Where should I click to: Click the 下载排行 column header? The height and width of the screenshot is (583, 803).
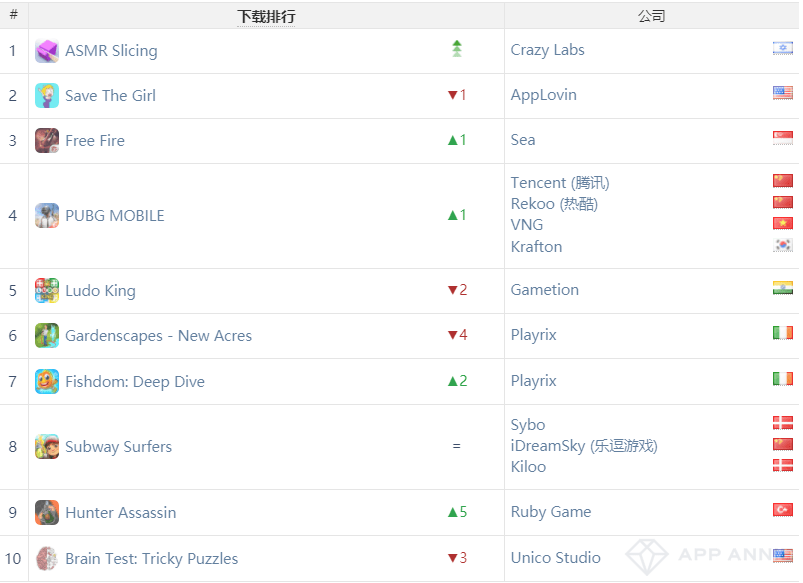point(266,16)
